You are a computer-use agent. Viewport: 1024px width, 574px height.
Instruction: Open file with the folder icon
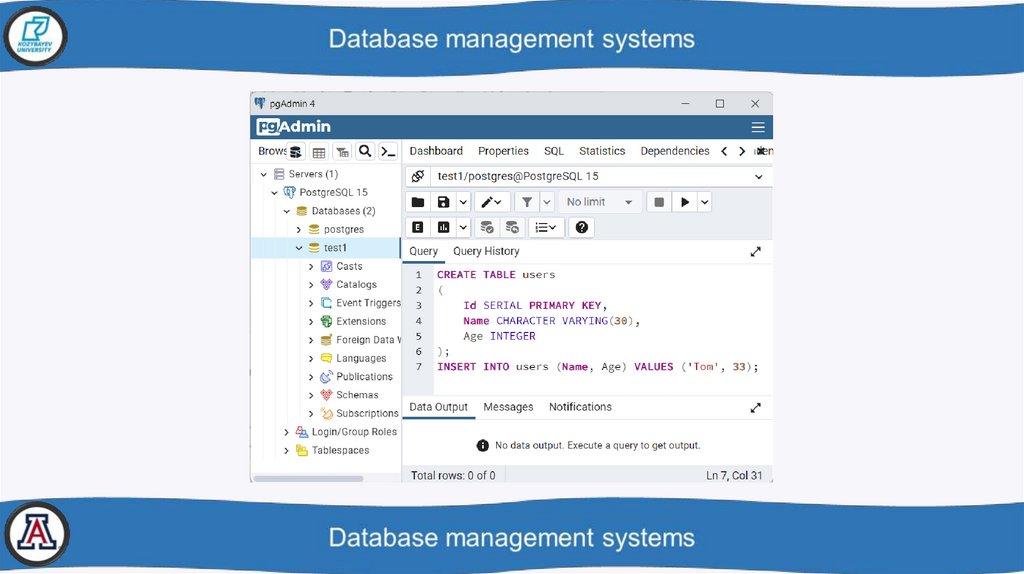[418, 202]
